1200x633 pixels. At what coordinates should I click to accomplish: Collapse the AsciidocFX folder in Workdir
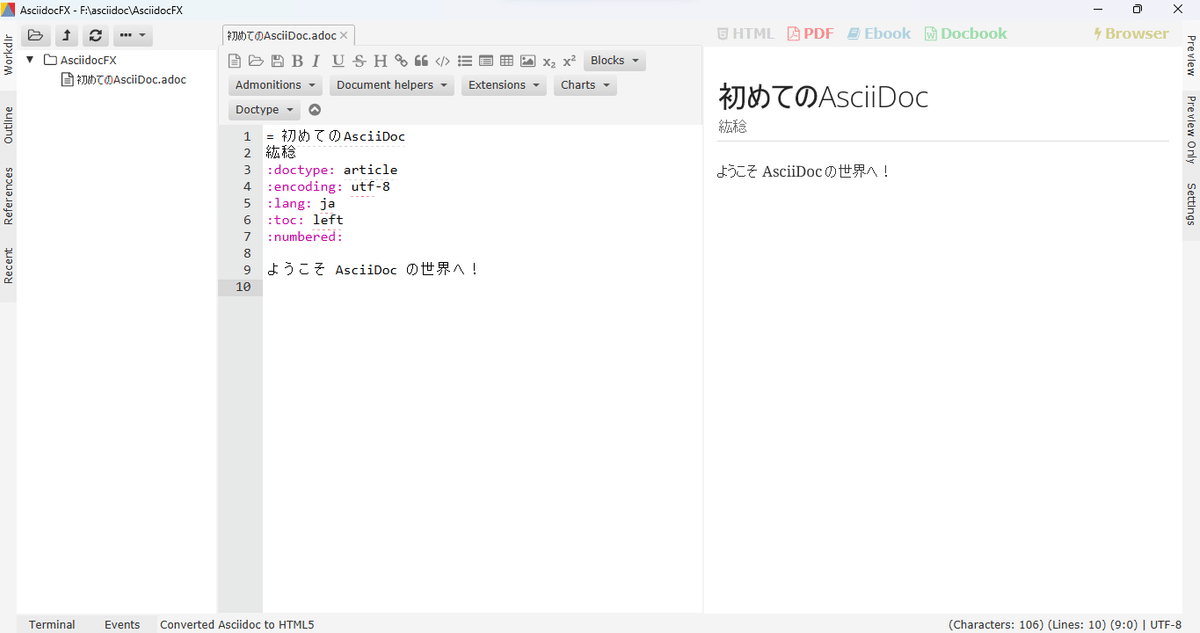point(29,59)
